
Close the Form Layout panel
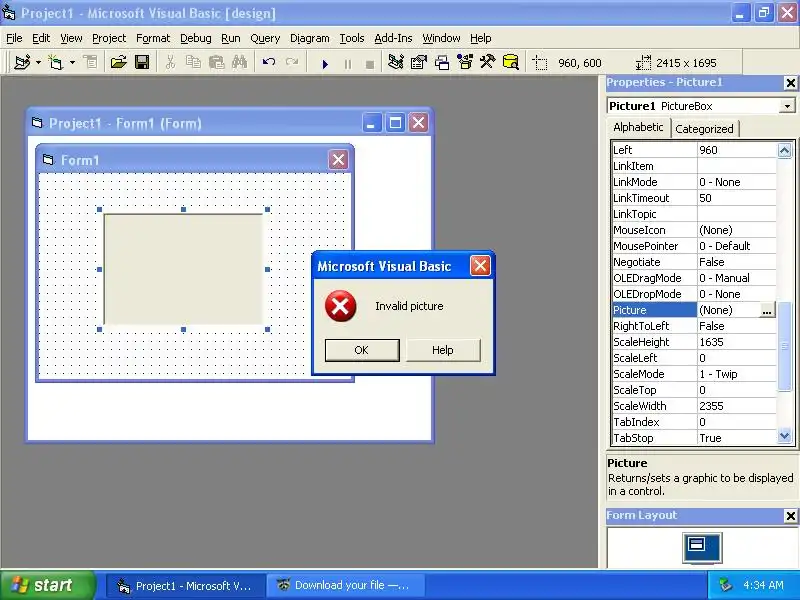pos(790,516)
